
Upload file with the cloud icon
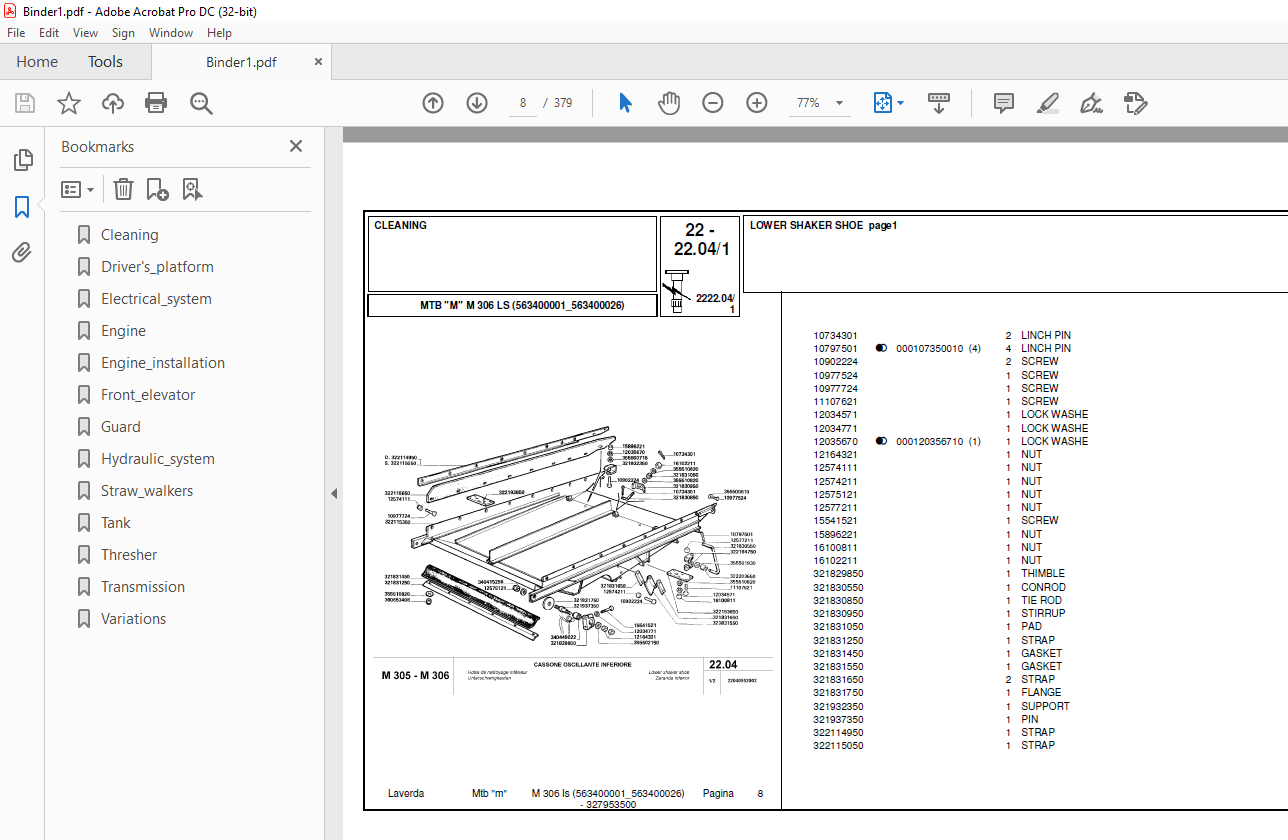[113, 103]
